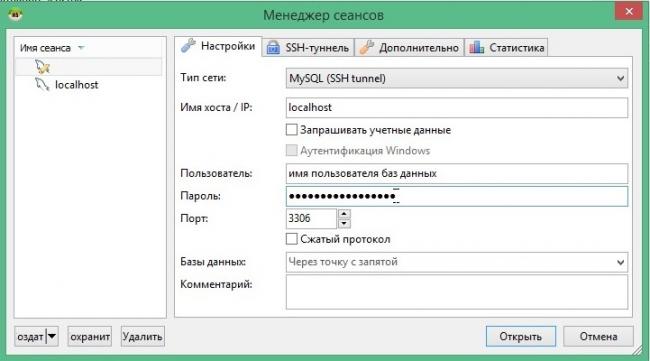This screenshot has height=361, width=650.
Task: Click the Тип сети label
Action: pos(203,78)
